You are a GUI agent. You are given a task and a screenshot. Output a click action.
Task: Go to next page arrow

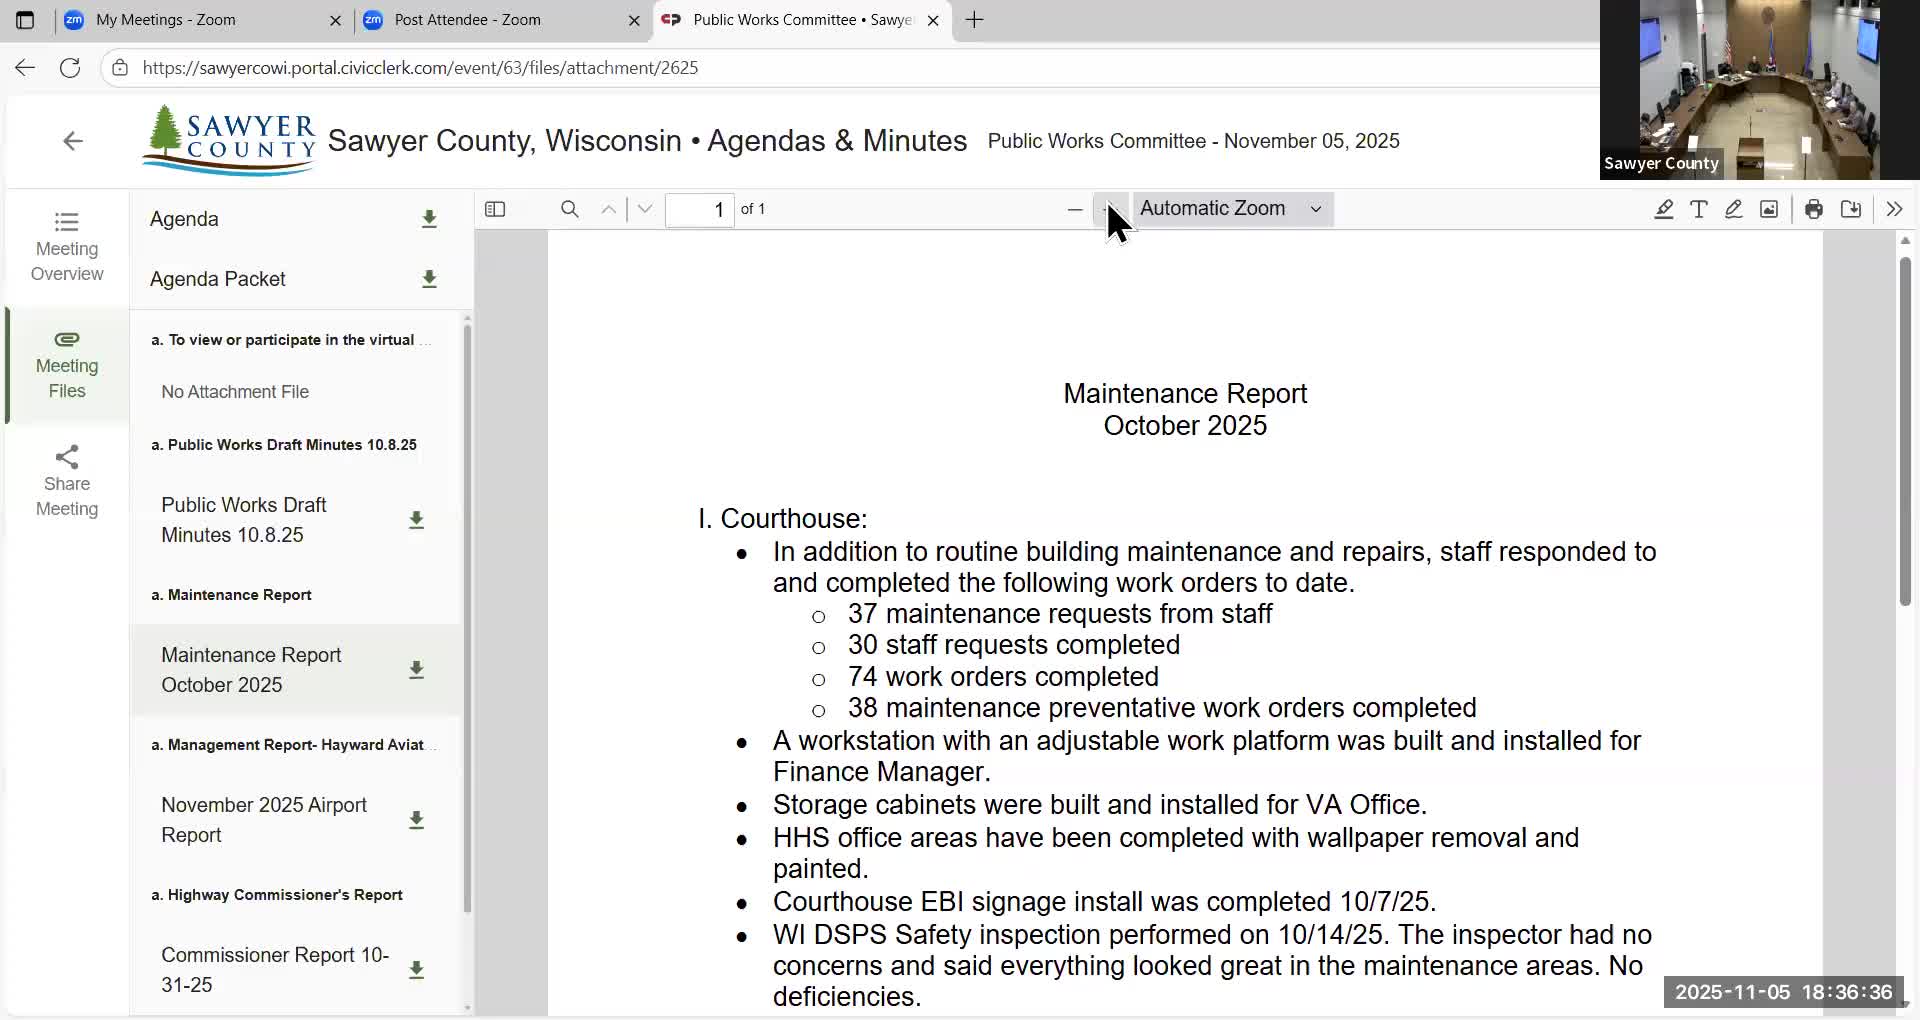tap(645, 209)
